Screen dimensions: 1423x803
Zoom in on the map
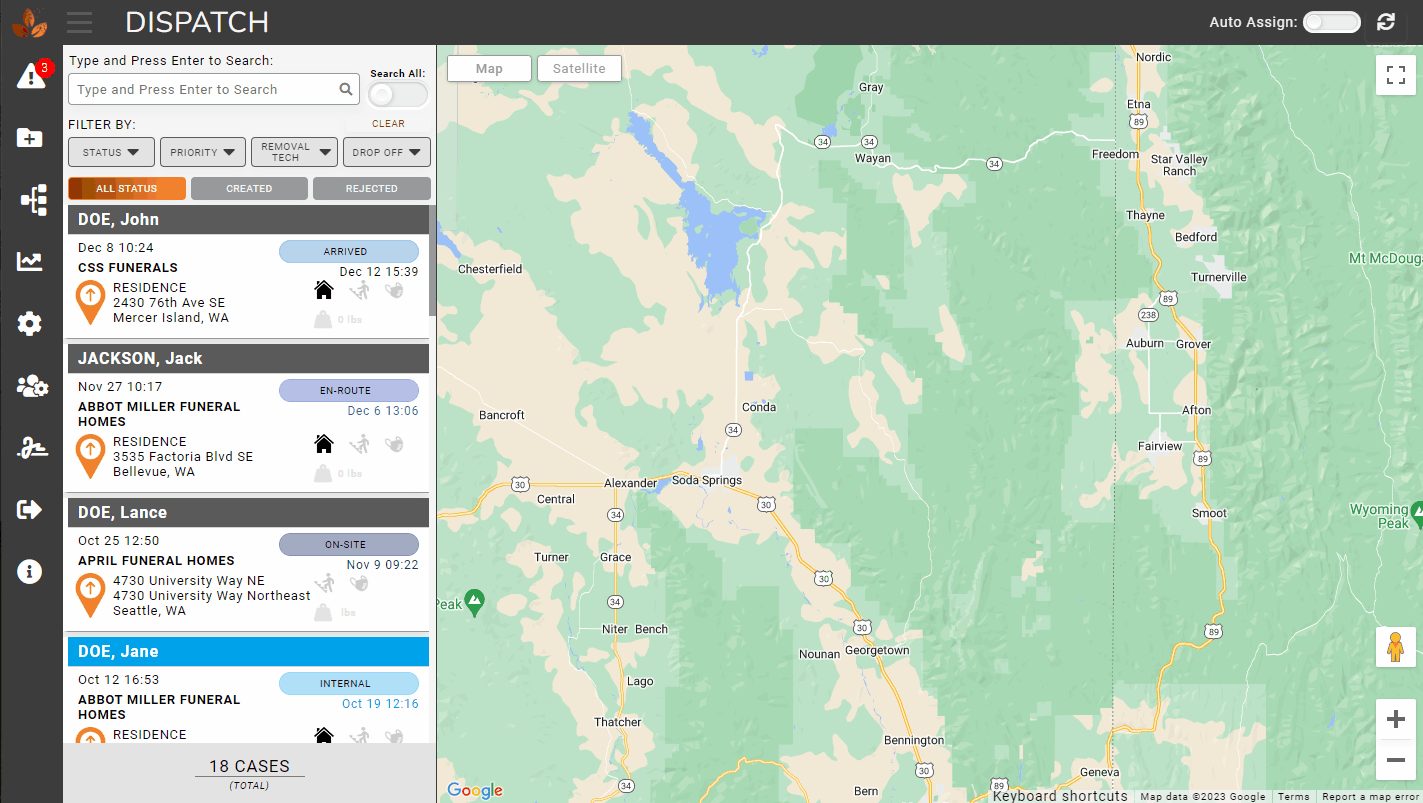click(1395, 720)
